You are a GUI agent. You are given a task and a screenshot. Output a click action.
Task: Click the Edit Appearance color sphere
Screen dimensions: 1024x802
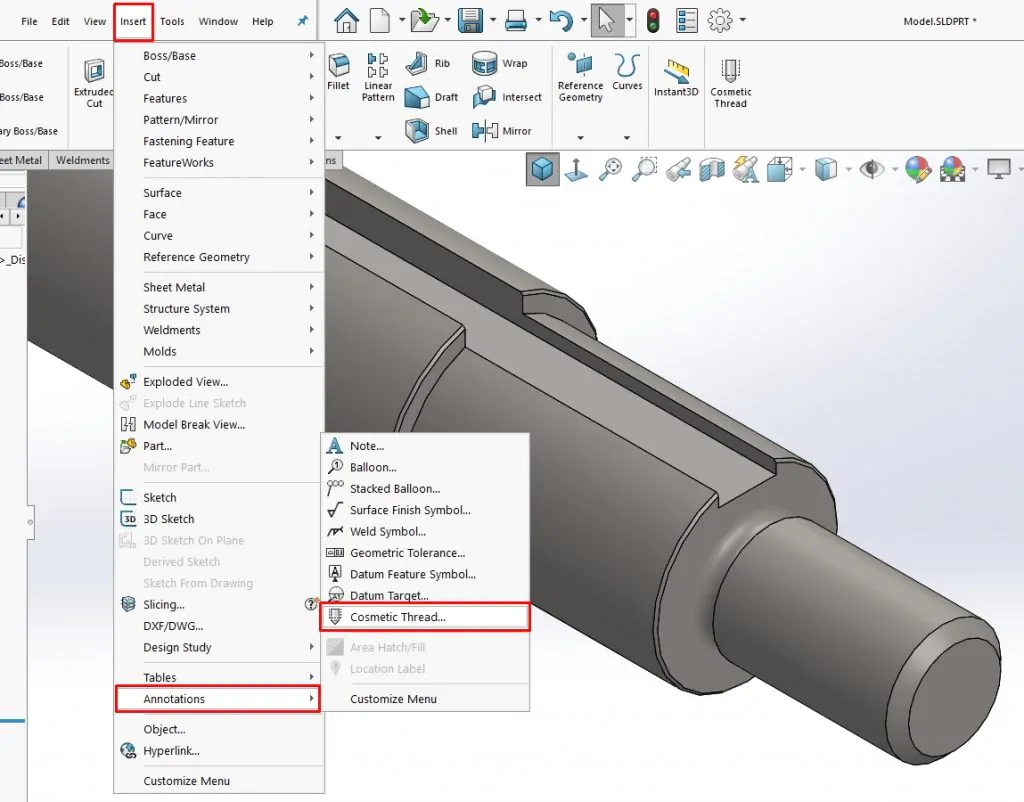click(x=918, y=169)
